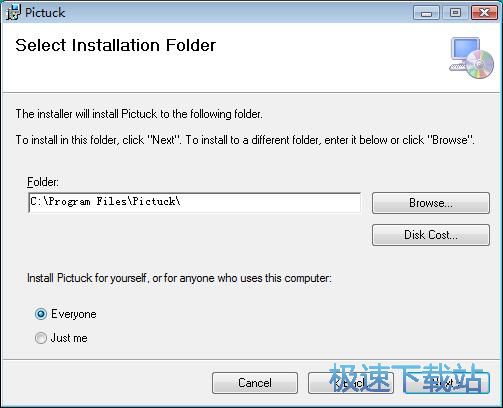Click the Select Installation Folder heading
Image resolution: width=503 pixels, height=408 pixels.
click(x=116, y=45)
